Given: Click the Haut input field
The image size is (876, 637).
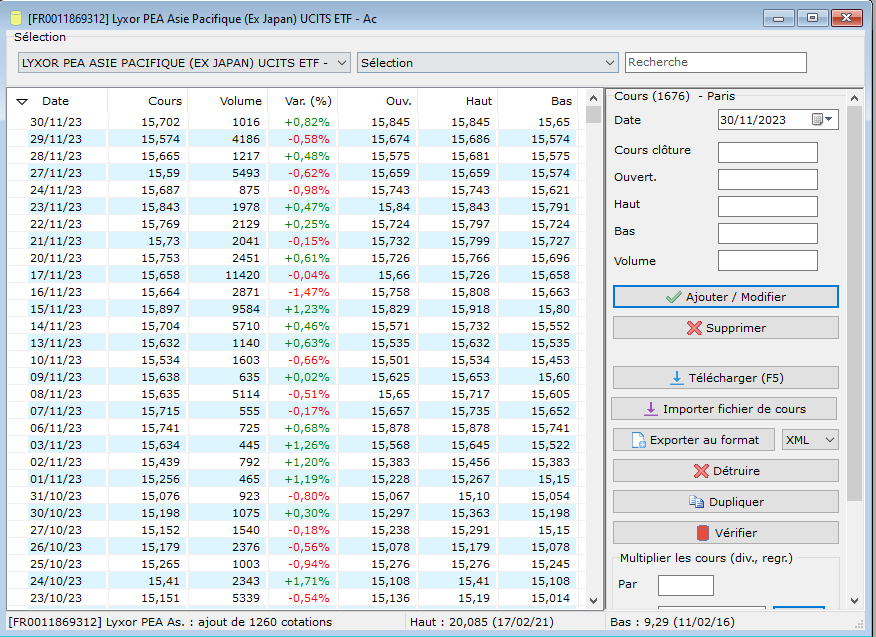Looking at the screenshot, I should (x=768, y=206).
